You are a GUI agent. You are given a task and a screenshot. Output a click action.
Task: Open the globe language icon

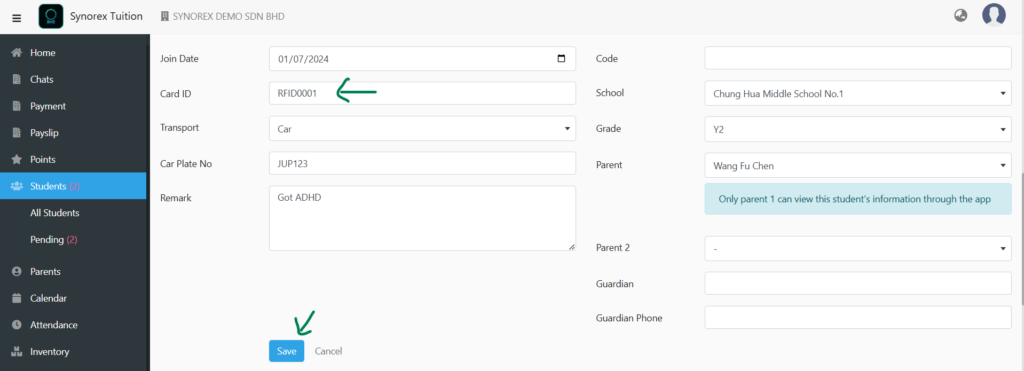[960, 16]
